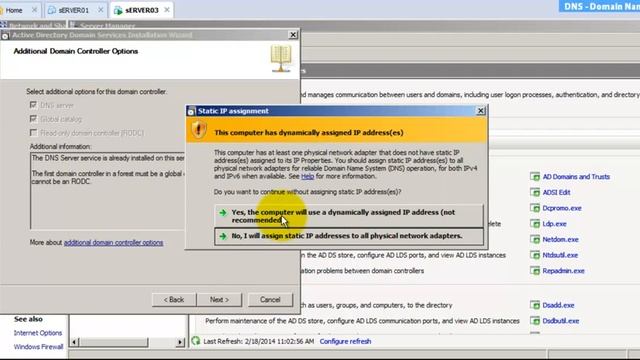The width and height of the screenshot is (640, 360).
Task: Switch to the Home tab
Action: [14, 10]
